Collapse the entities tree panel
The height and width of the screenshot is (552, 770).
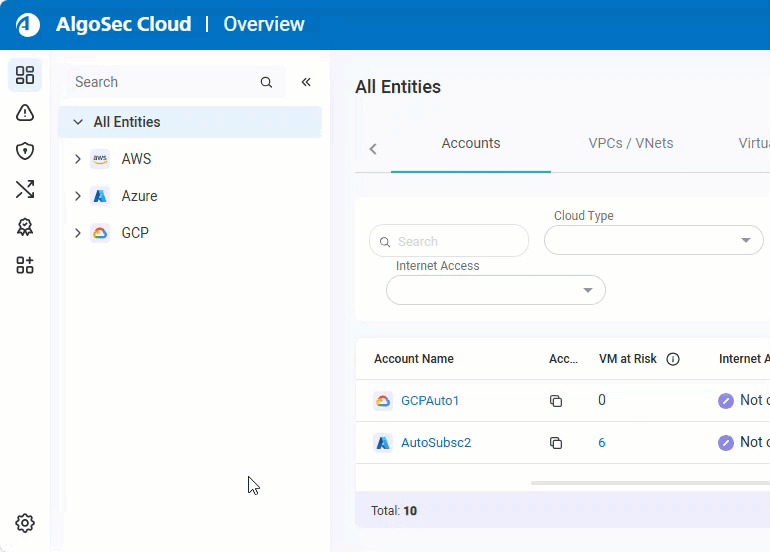(x=306, y=82)
